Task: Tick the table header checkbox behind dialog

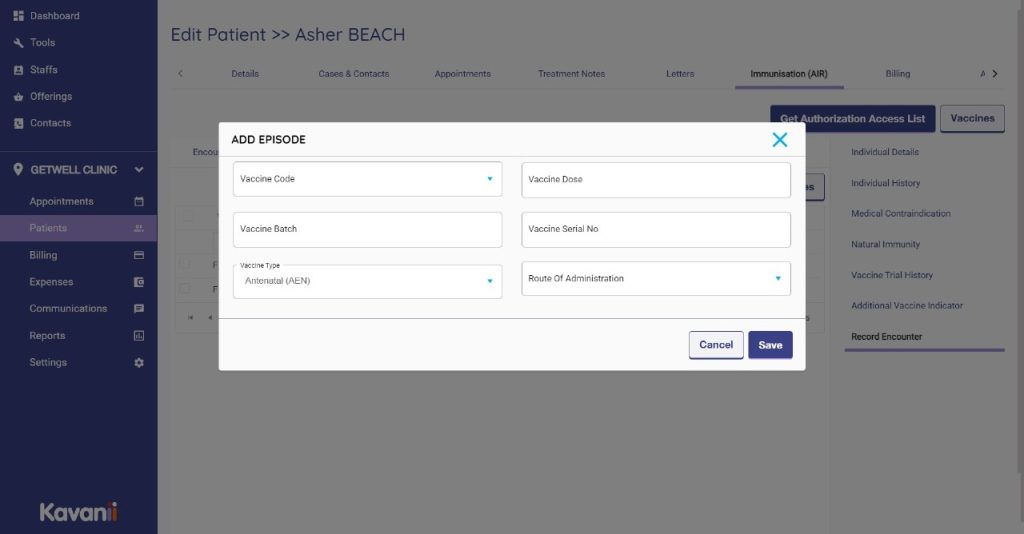Action: (x=187, y=216)
